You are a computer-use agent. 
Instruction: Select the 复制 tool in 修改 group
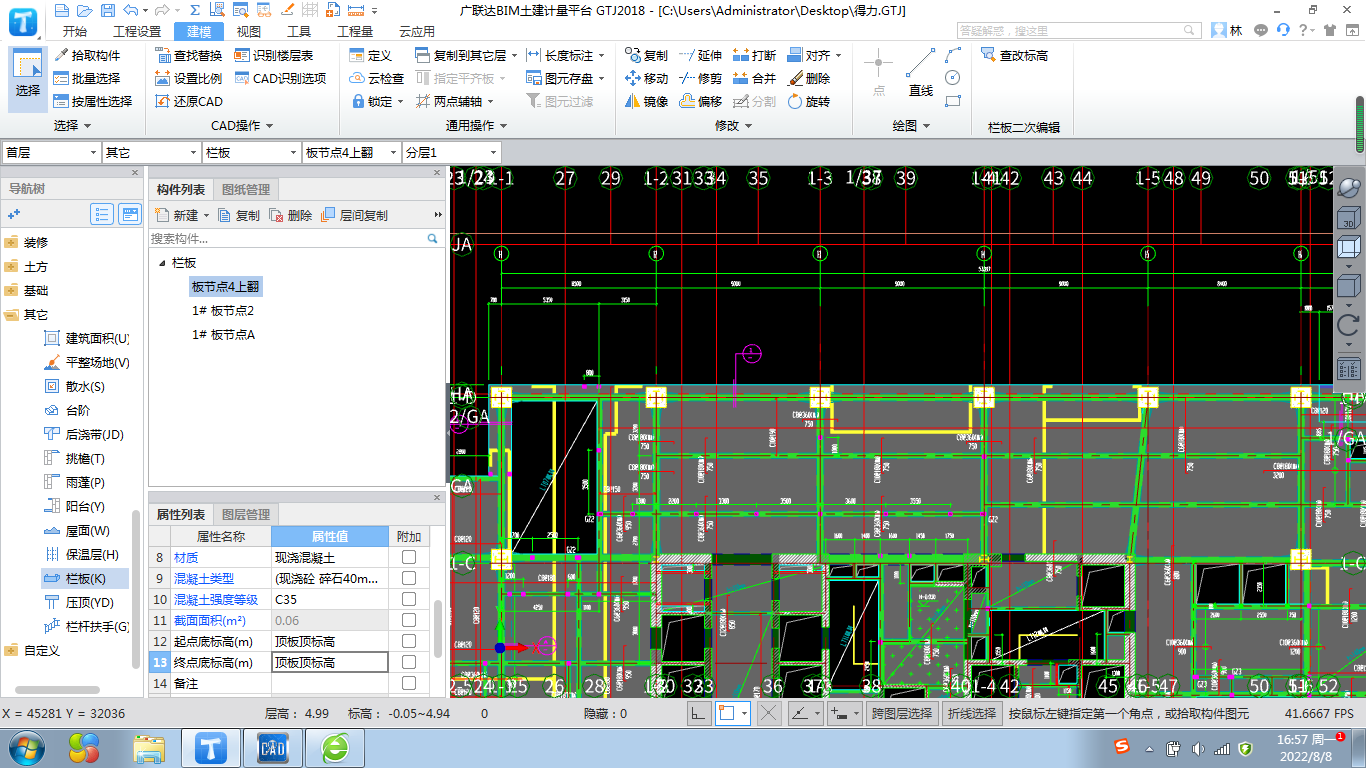coord(646,55)
